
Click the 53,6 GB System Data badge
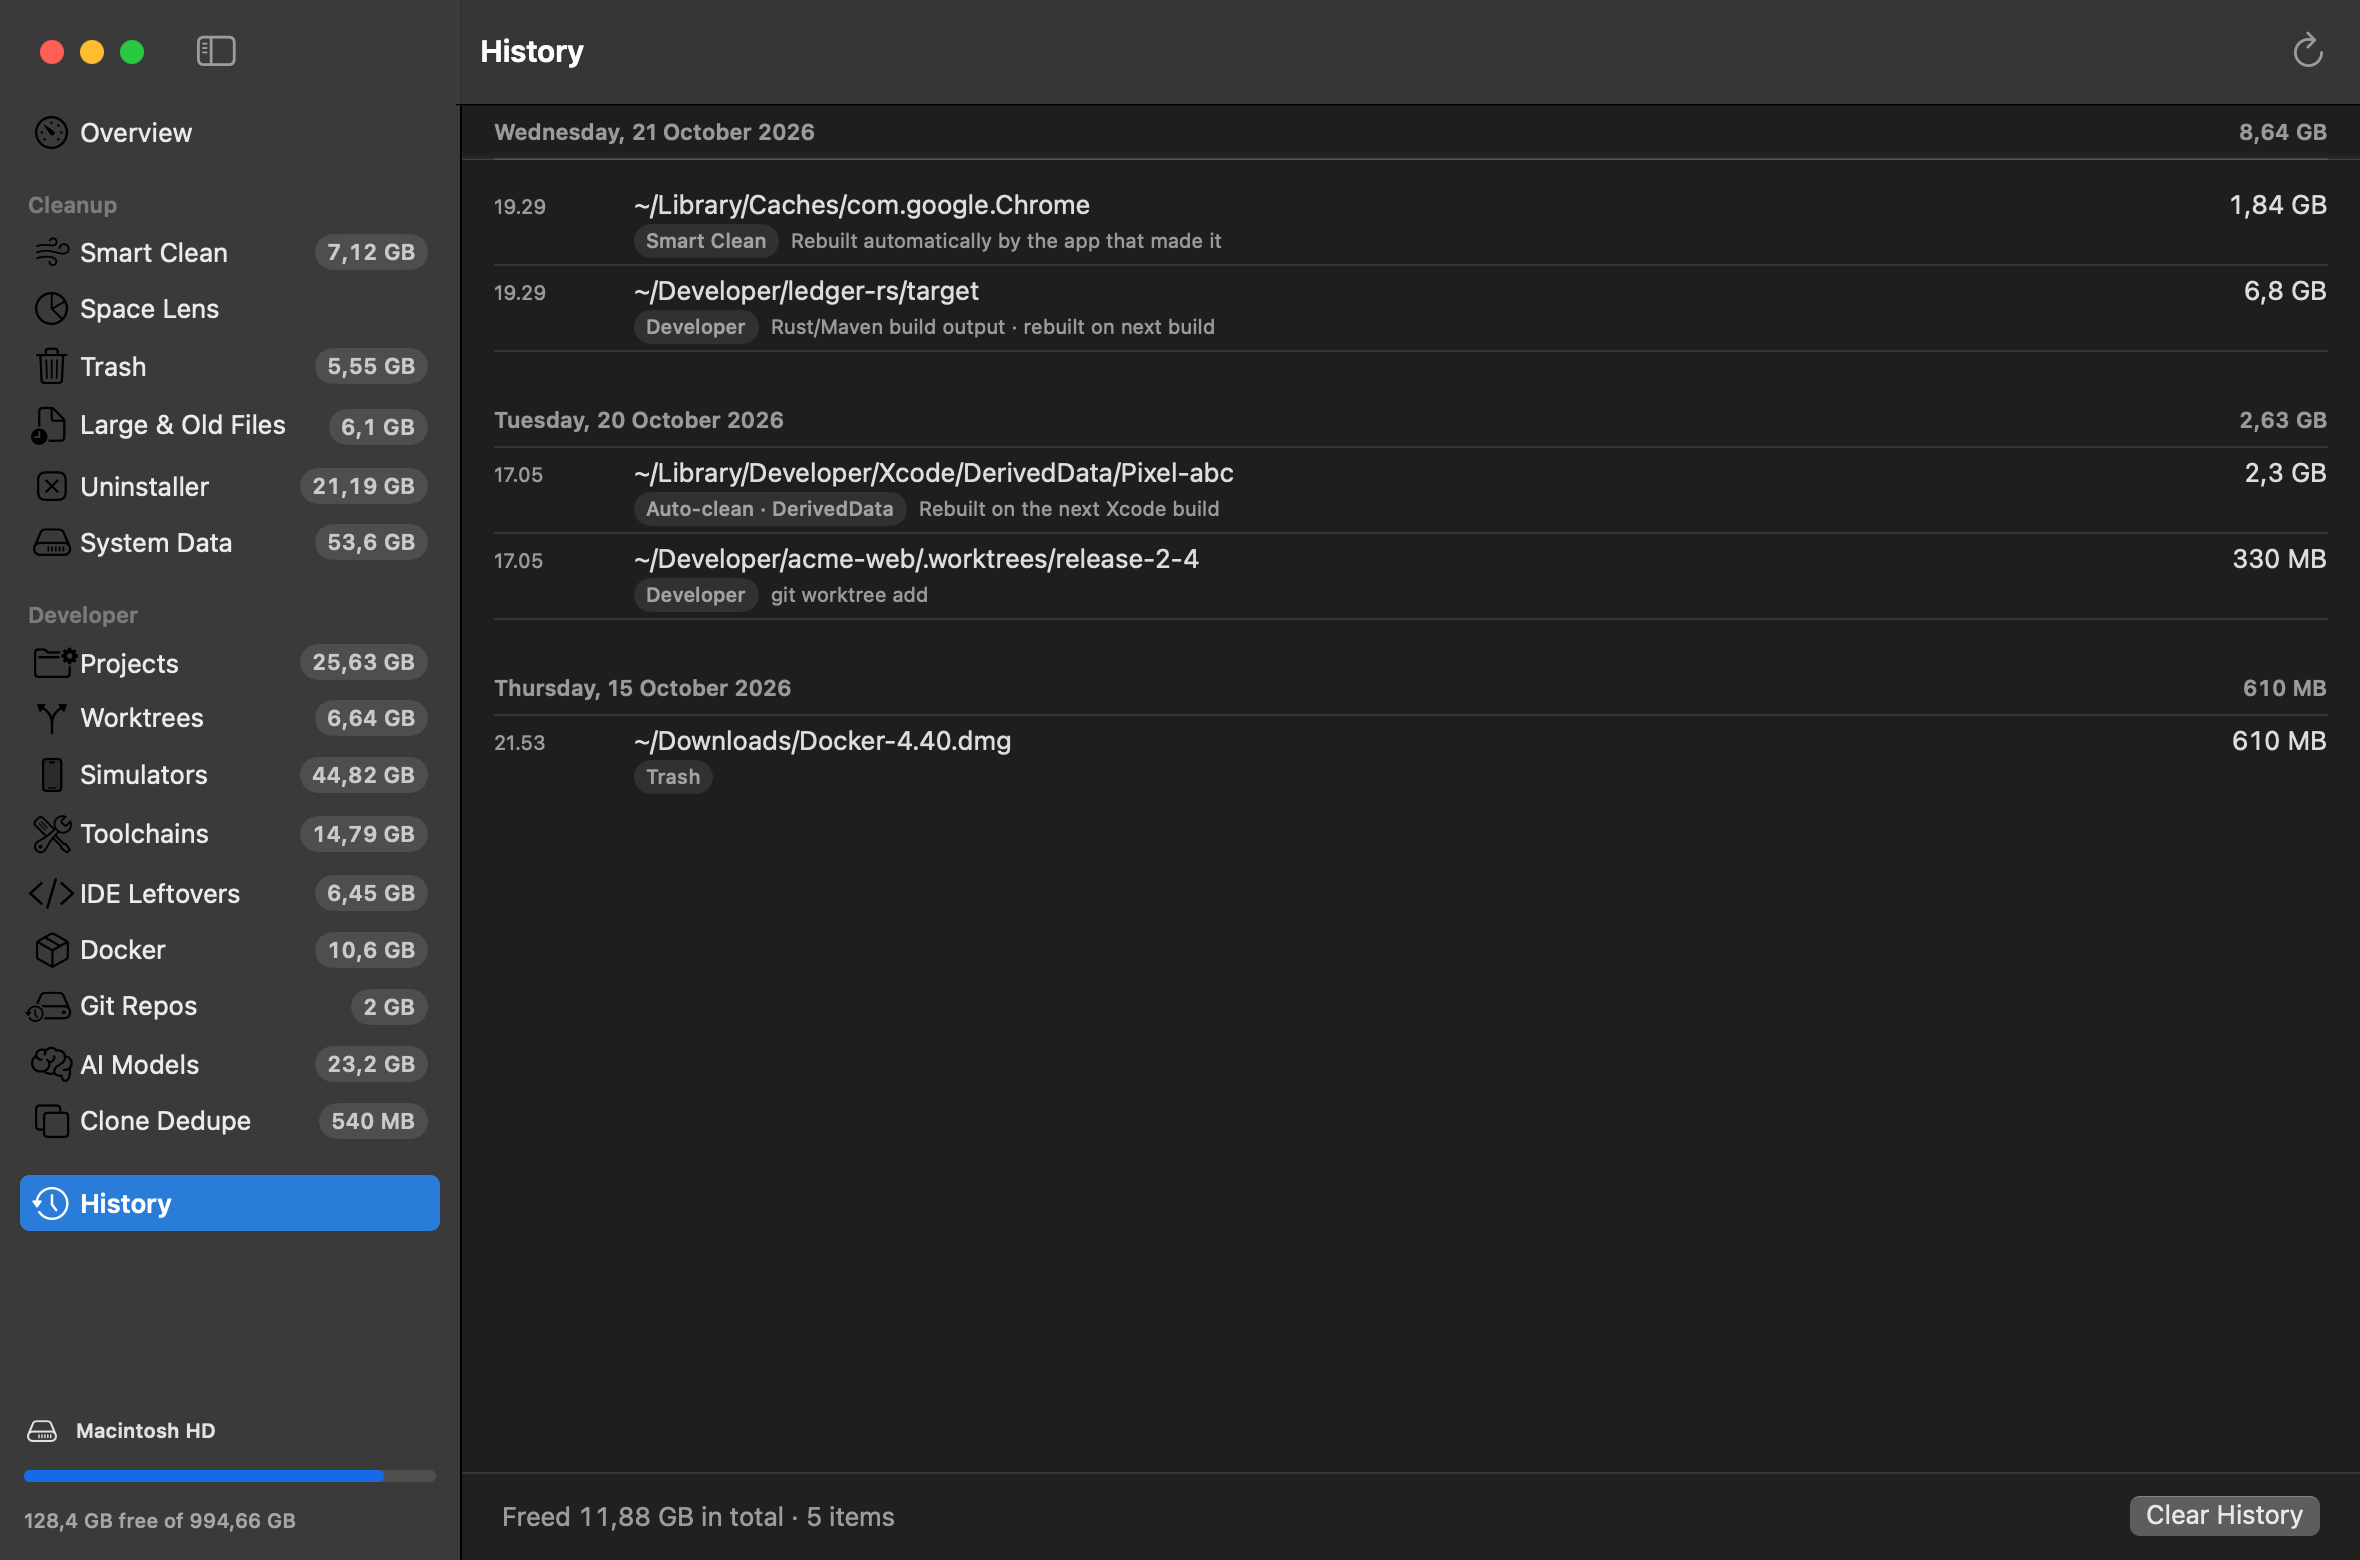(x=371, y=542)
